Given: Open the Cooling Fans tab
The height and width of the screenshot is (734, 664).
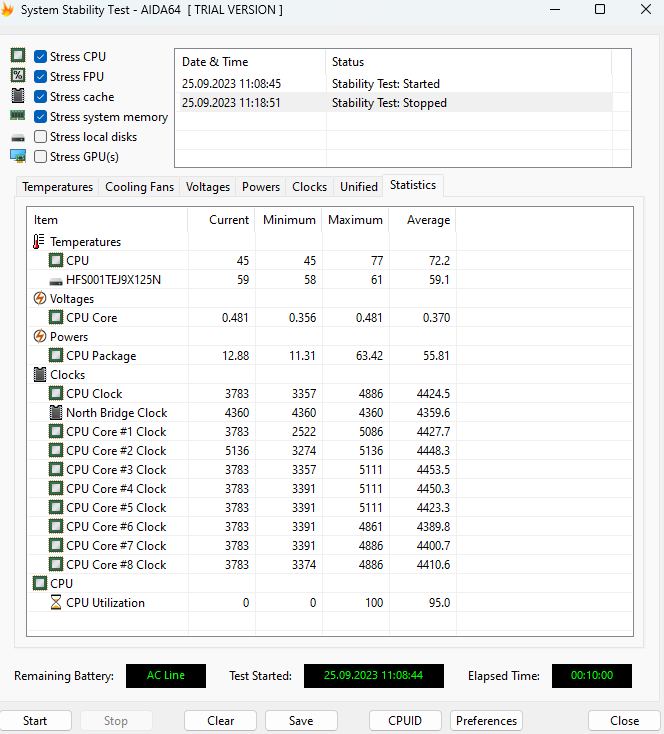Looking at the screenshot, I should [139, 187].
